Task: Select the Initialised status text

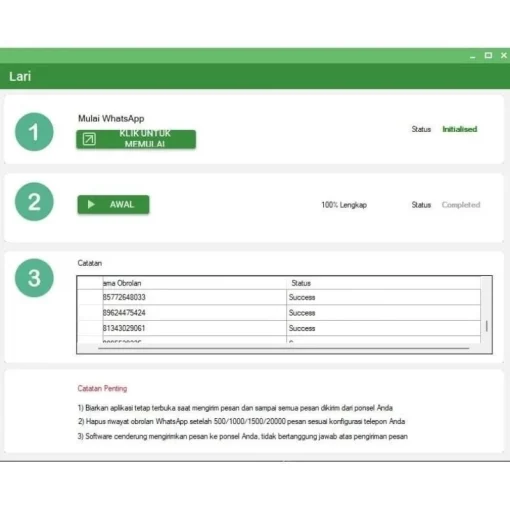Action: pyautogui.click(x=460, y=129)
